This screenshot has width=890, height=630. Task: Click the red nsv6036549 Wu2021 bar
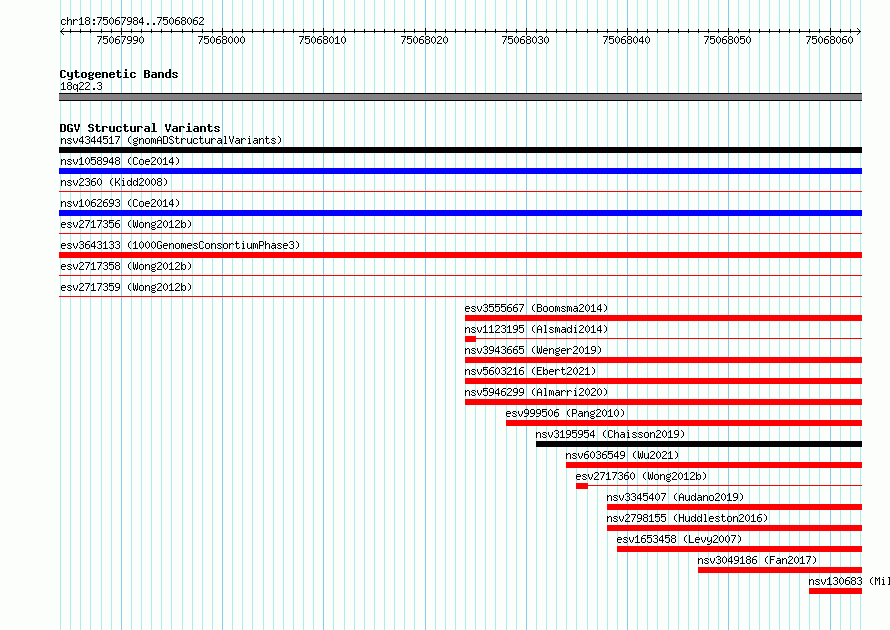(x=714, y=465)
